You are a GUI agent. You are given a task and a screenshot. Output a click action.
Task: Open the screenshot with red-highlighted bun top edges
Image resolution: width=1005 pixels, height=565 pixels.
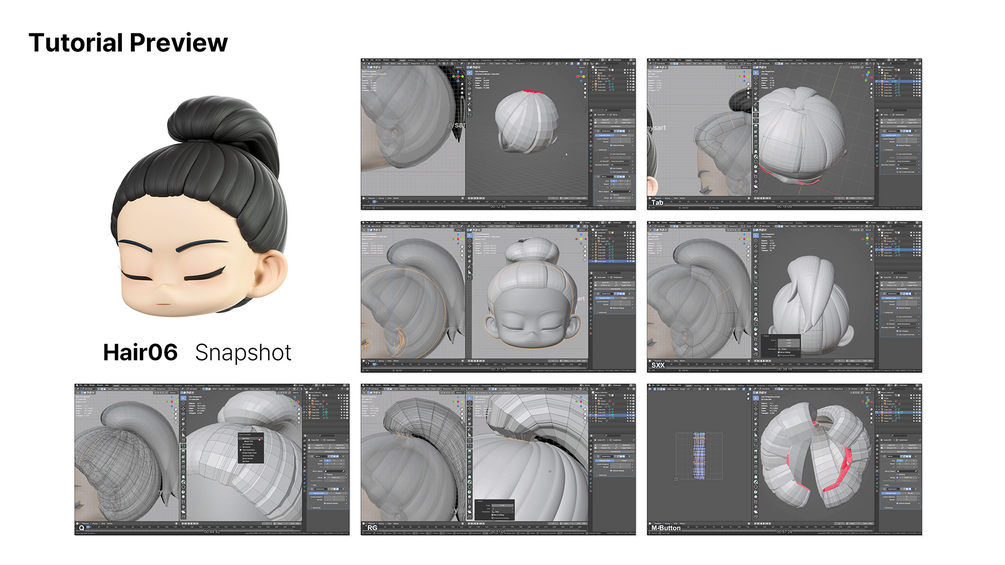tap(498, 134)
